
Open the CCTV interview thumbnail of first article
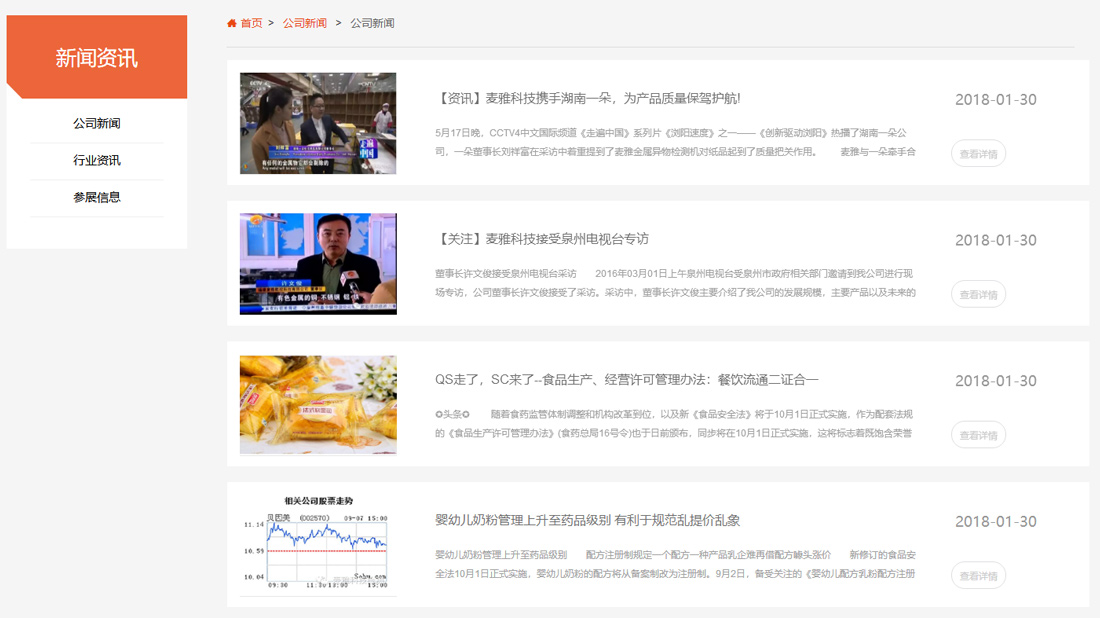(x=318, y=123)
